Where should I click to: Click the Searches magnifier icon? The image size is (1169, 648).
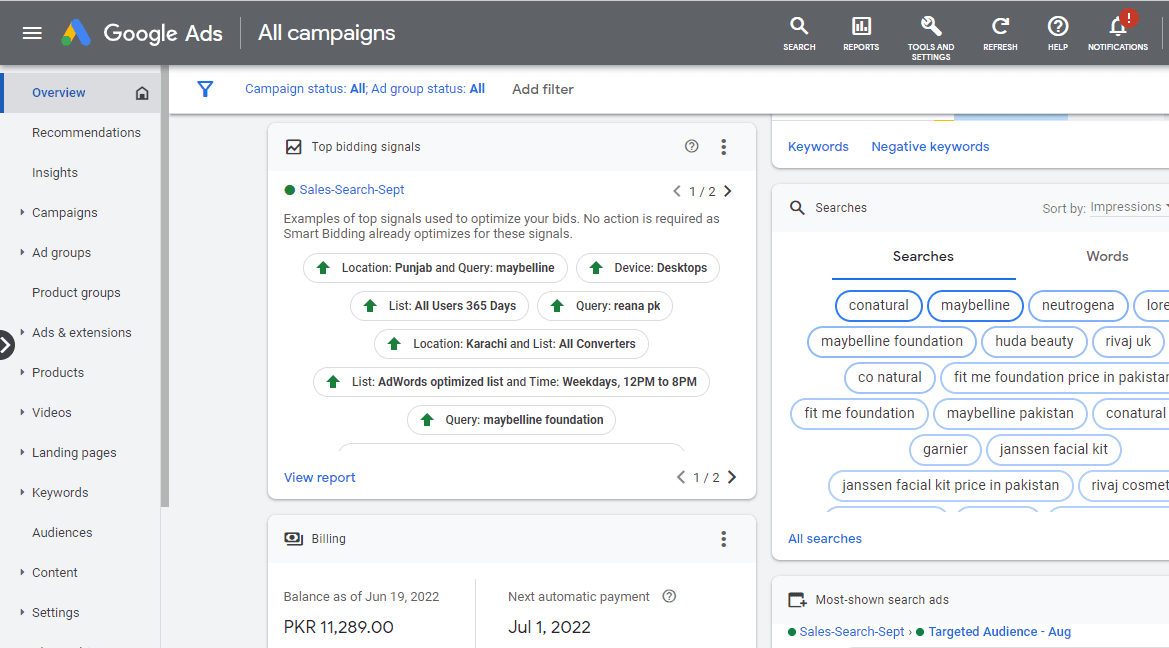(797, 207)
